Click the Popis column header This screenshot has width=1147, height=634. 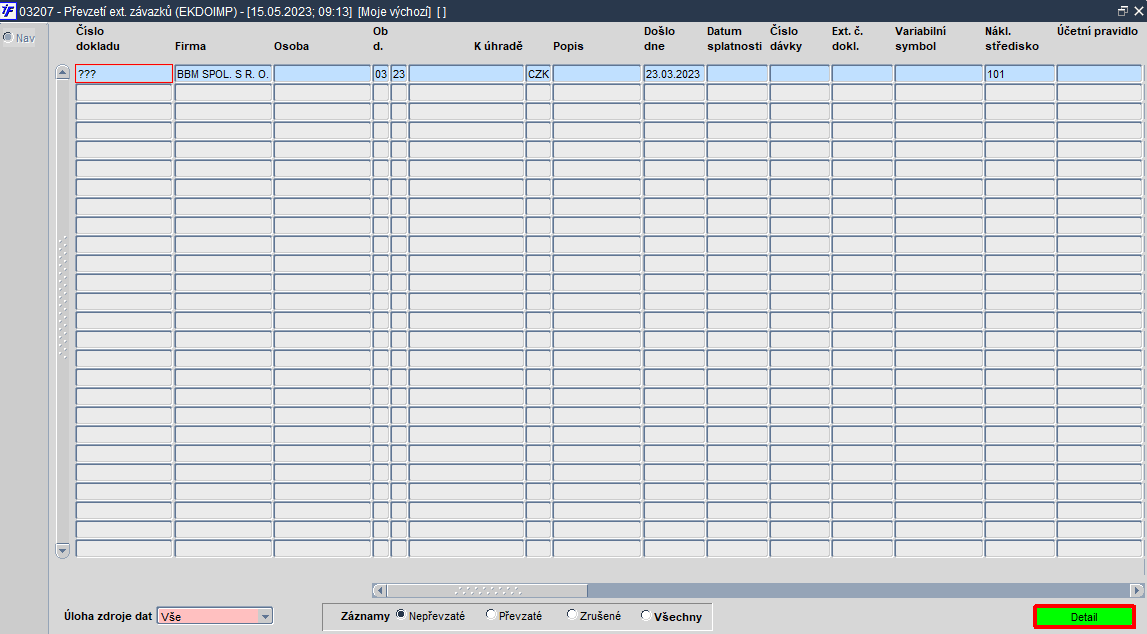pyautogui.click(x=568, y=46)
